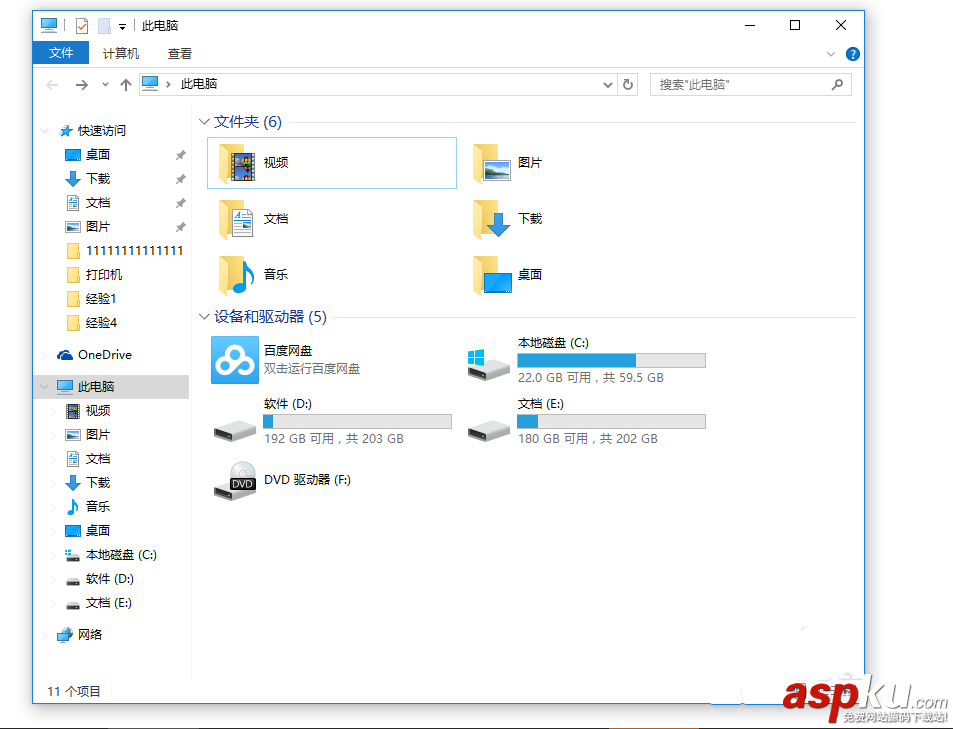Select the 本地磁盘 (C:) drive icon
The width and height of the screenshot is (953, 729).
tap(487, 360)
